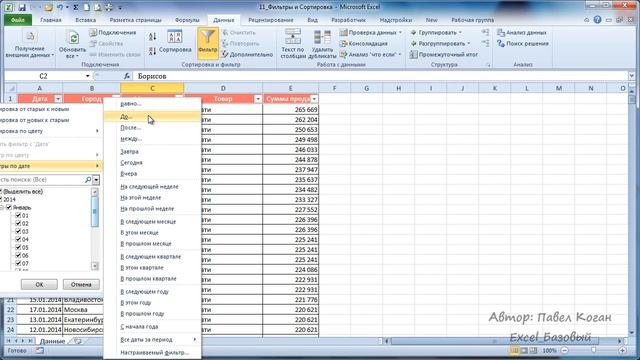Click the select-all corner of the sheet
The height and width of the screenshot is (360, 640).
[11, 88]
